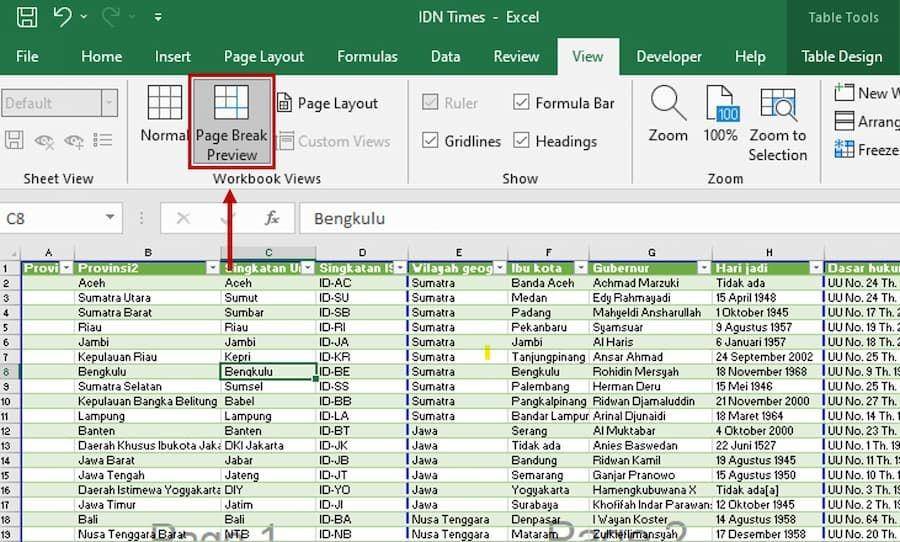The image size is (900, 542).
Task: Switch to Page Layout workbook view
Action: click(x=328, y=103)
